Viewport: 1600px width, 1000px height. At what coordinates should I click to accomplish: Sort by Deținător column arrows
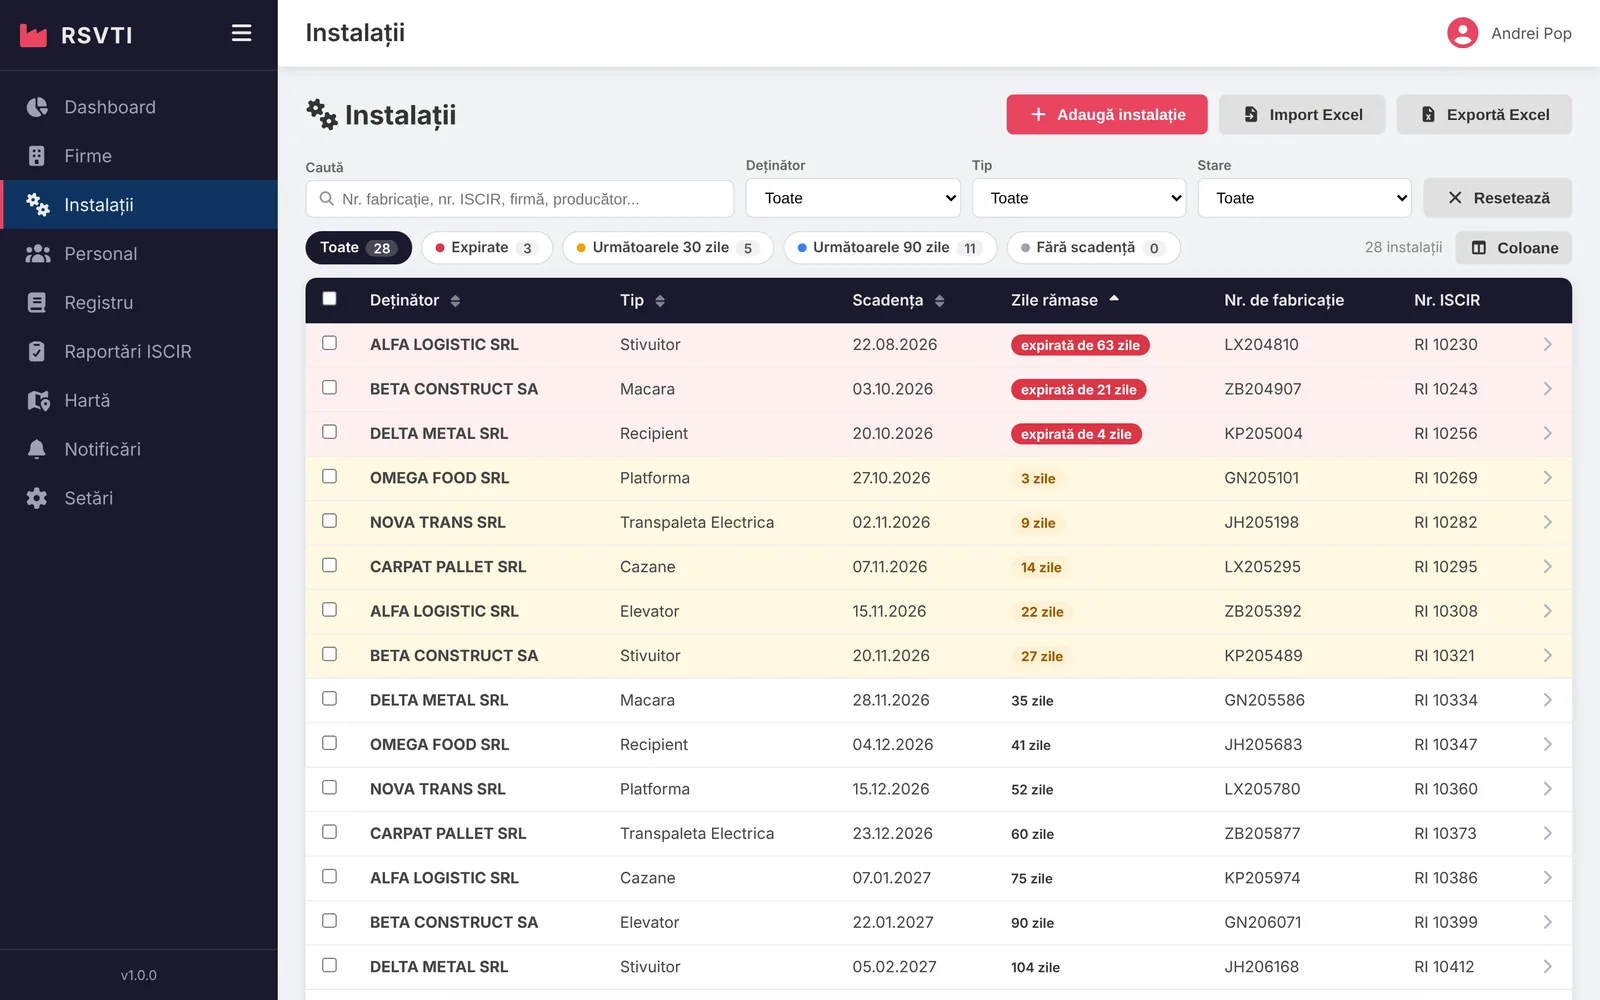(x=455, y=301)
